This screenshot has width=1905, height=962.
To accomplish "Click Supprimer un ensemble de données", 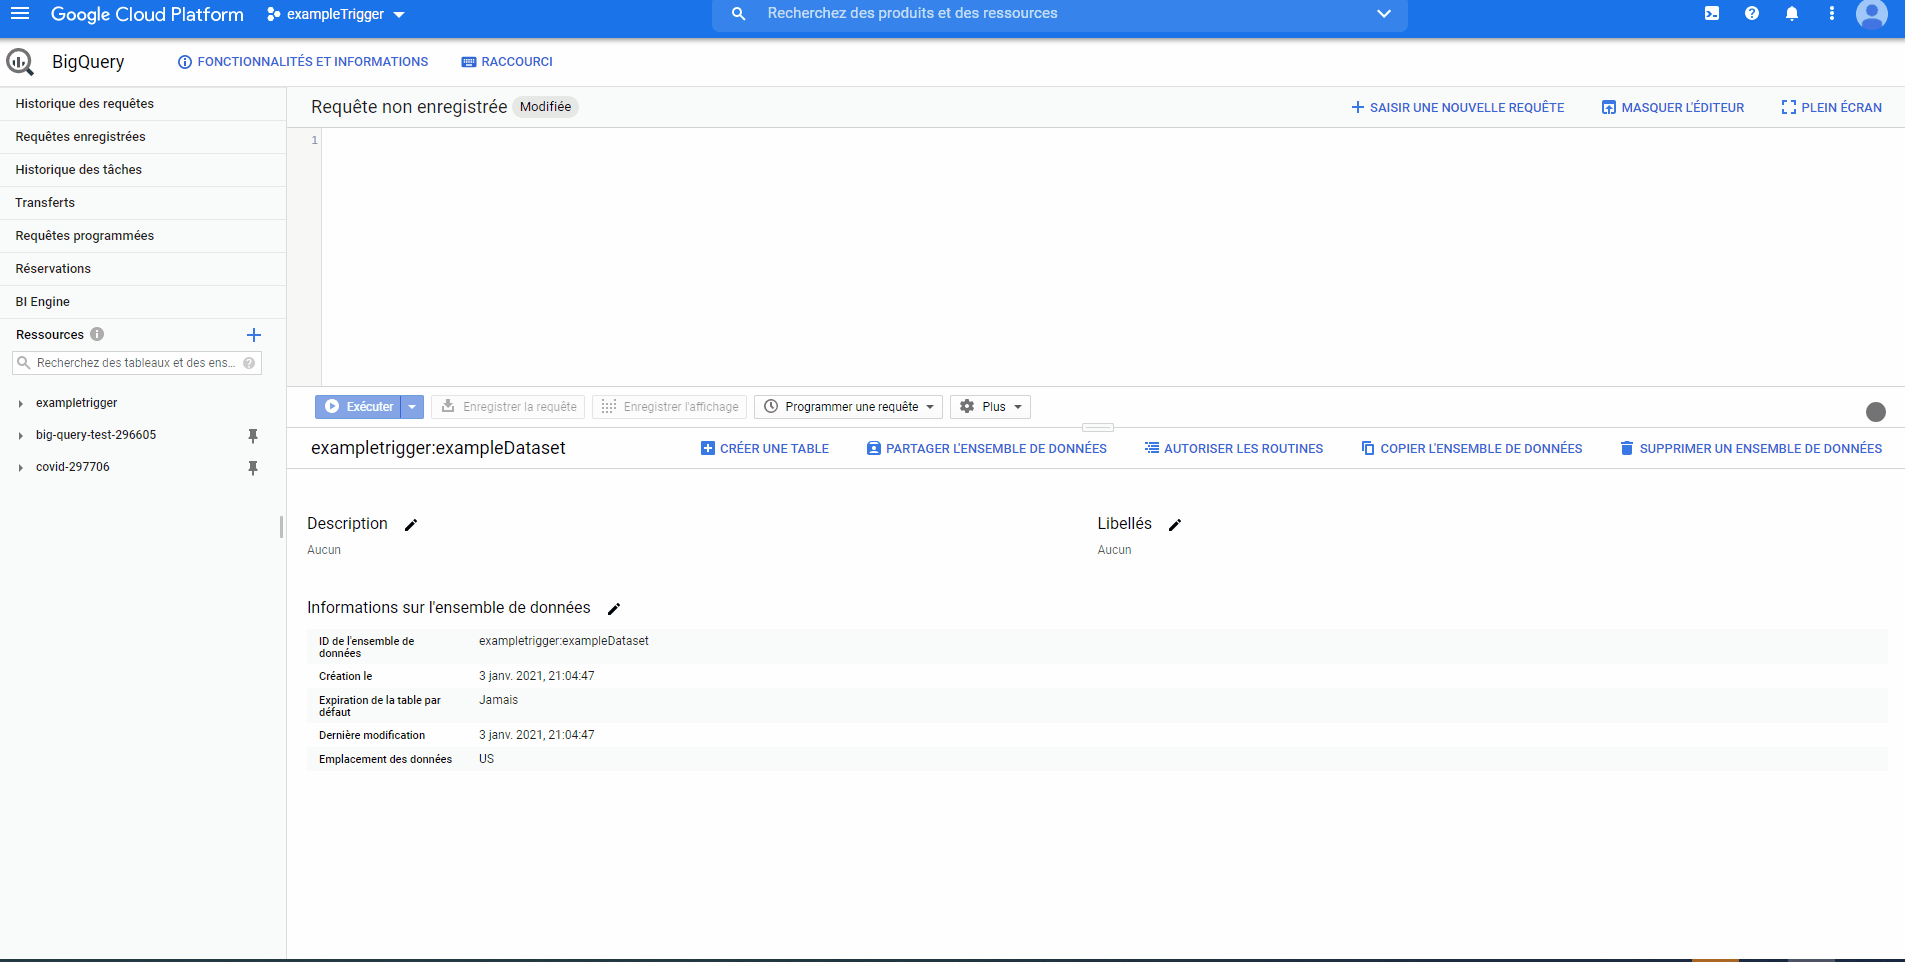I will 1751,449.
